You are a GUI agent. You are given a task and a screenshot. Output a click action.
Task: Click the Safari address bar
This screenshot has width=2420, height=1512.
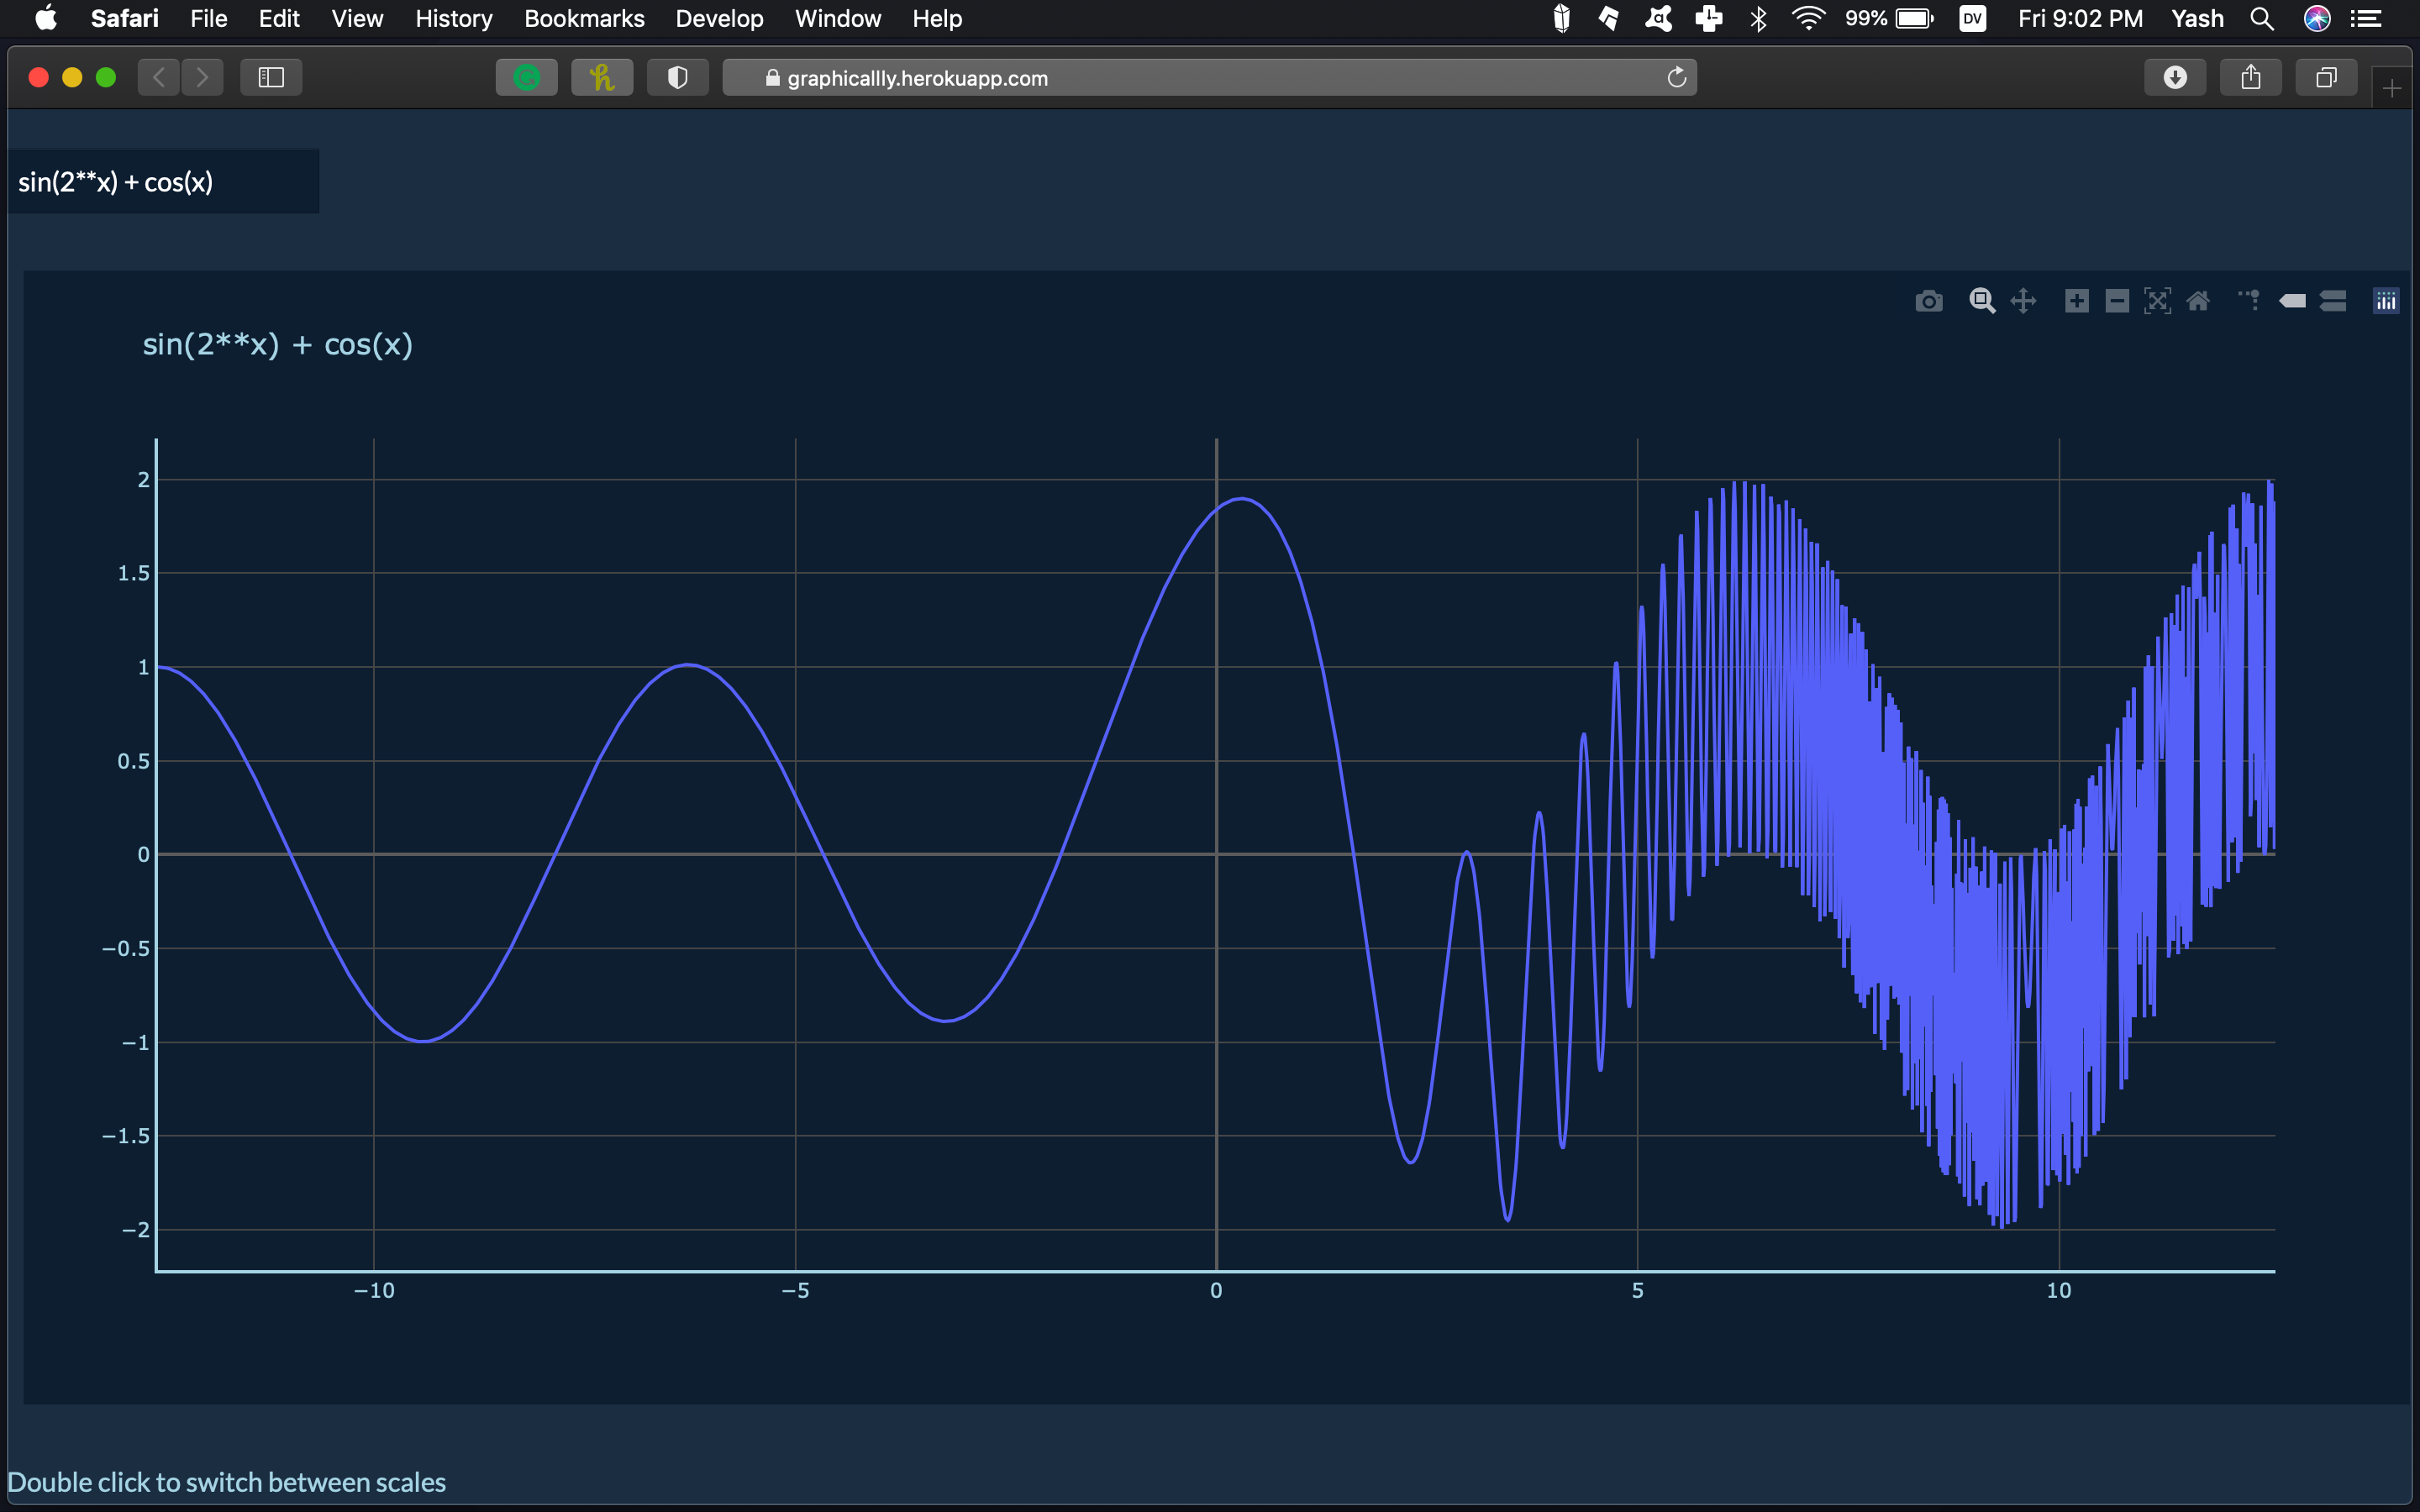1209,77
